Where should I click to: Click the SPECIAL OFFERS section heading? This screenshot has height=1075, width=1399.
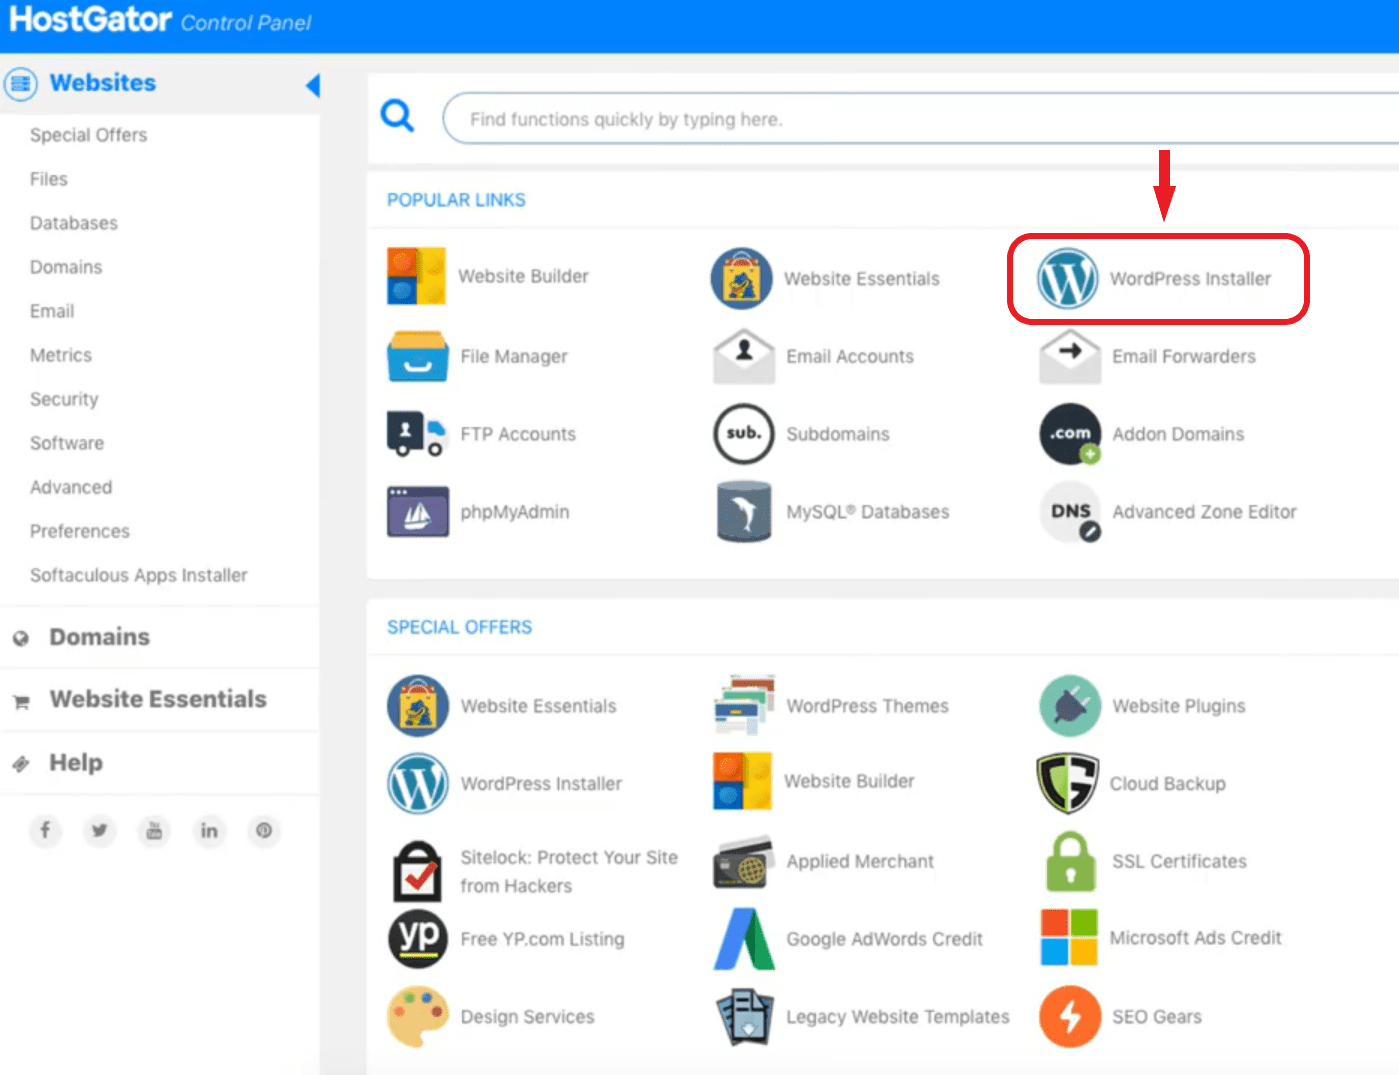460,627
